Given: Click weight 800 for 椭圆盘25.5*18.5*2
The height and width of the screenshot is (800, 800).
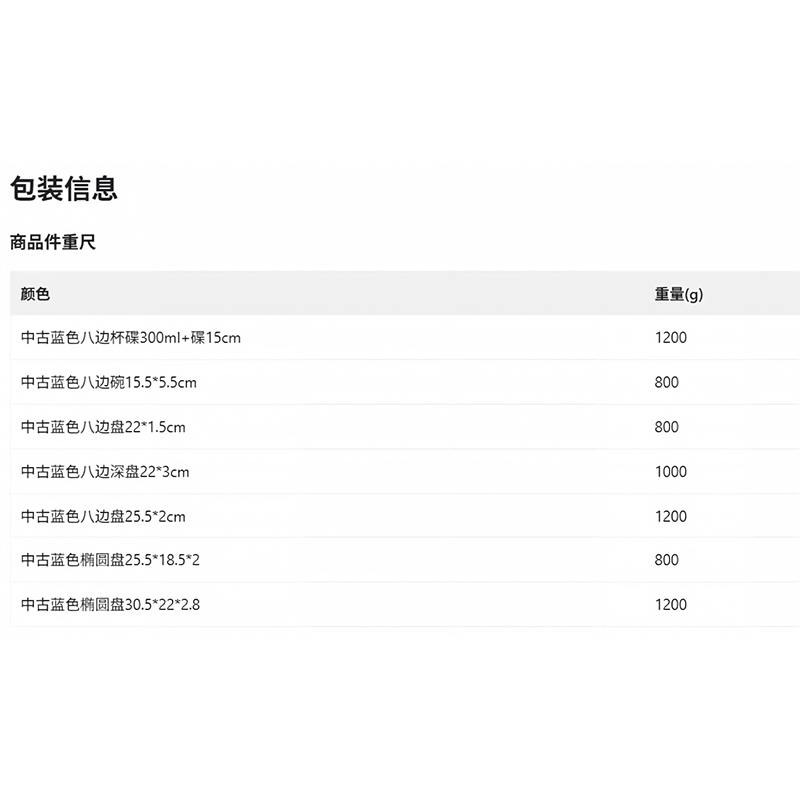Looking at the screenshot, I should [667, 560].
